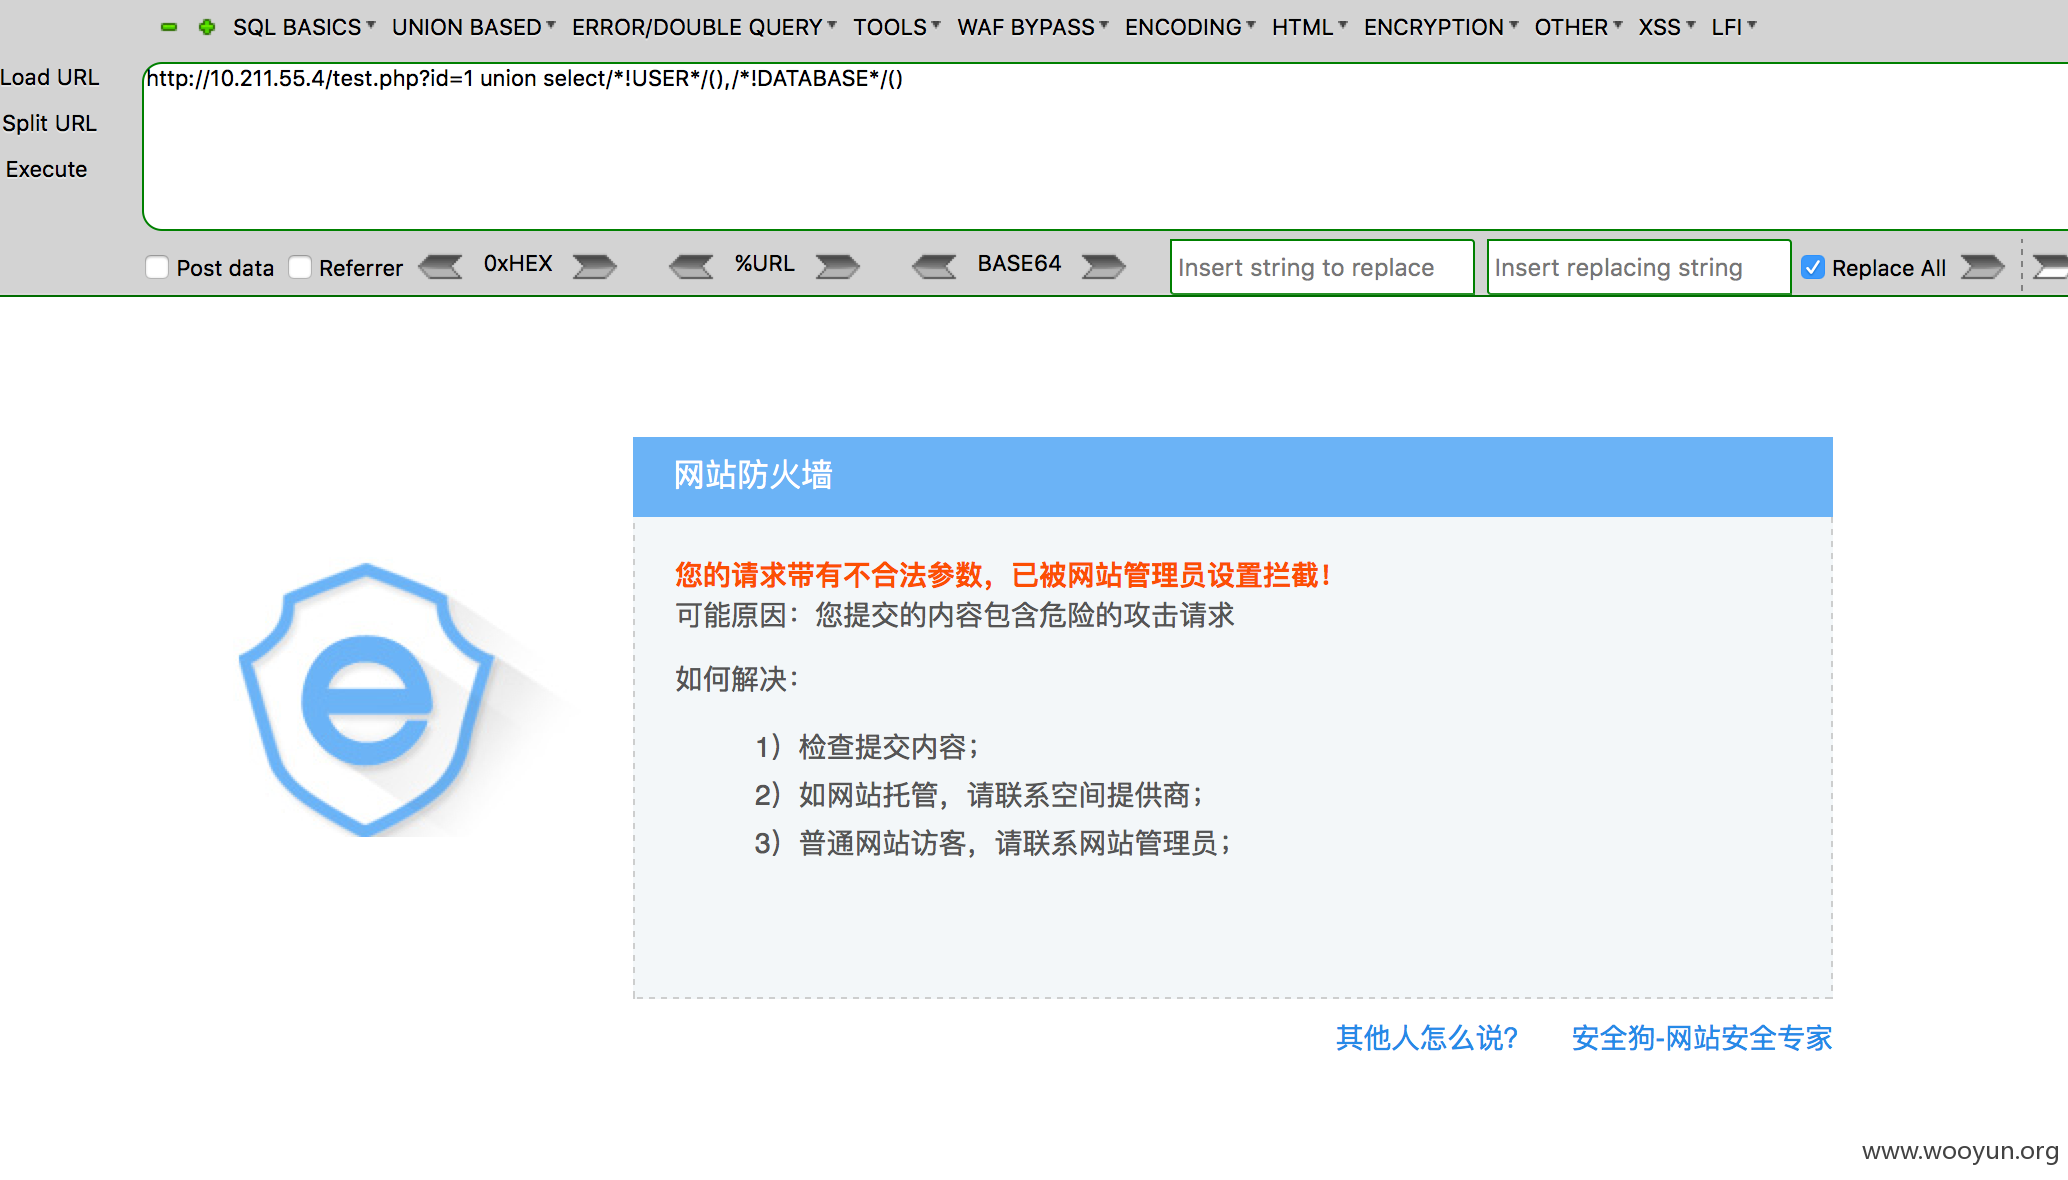
Task: Click the left arrow beside %URL
Action: tap(691, 266)
